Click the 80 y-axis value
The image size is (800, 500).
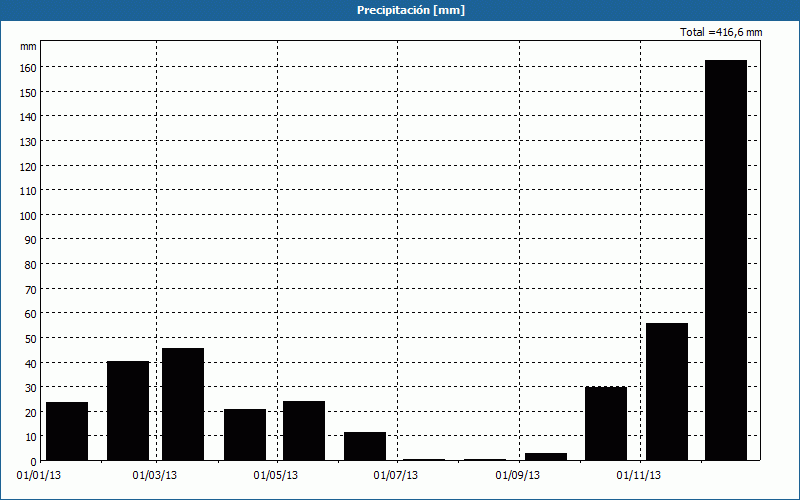31,265
